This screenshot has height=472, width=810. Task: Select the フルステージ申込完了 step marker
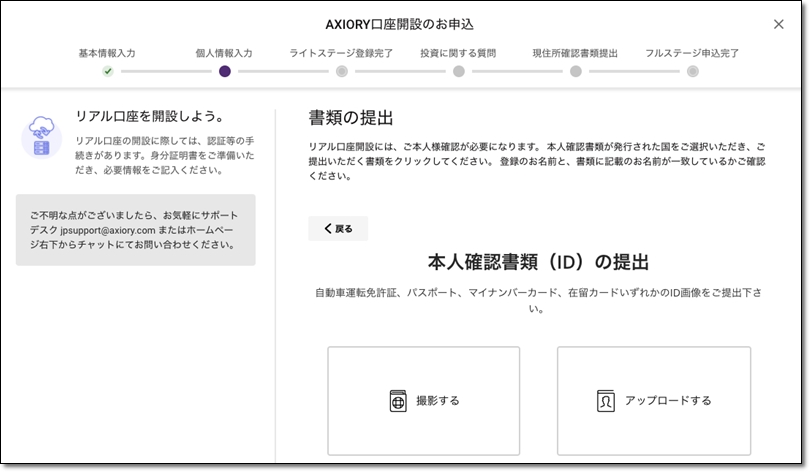tap(693, 71)
